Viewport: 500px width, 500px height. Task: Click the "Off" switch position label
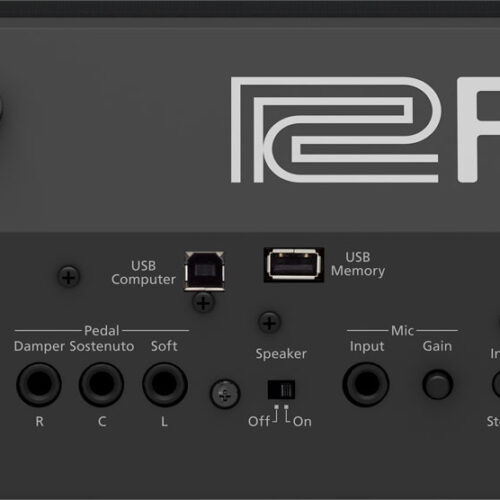259,421
